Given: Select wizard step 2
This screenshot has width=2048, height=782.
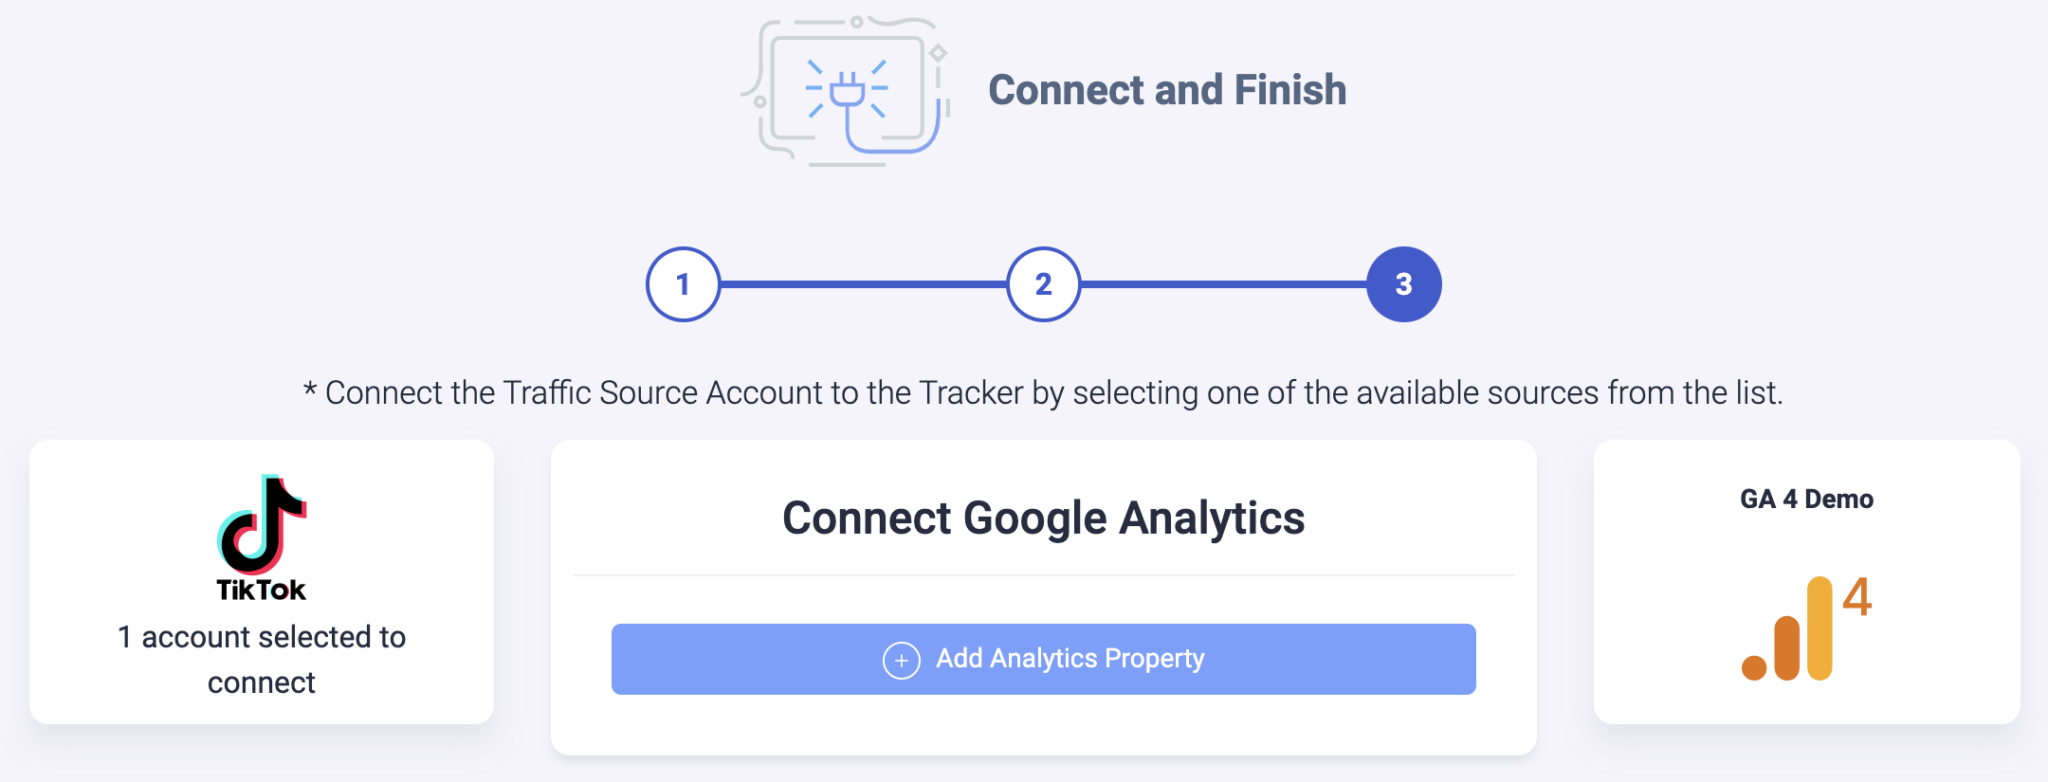Looking at the screenshot, I should click(x=1043, y=284).
